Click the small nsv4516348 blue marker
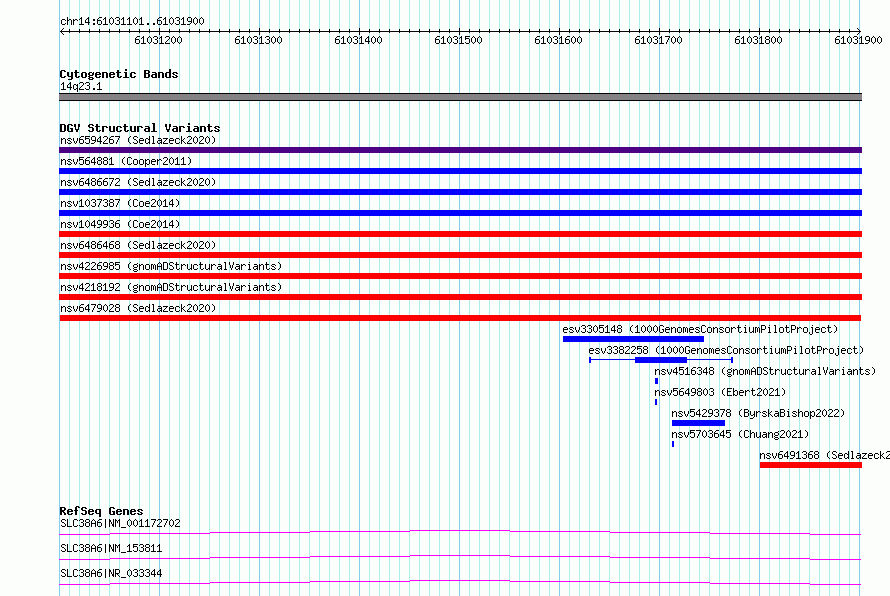Image resolution: width=890 pixels, height=596 pixels. click(x=656, y=381)
